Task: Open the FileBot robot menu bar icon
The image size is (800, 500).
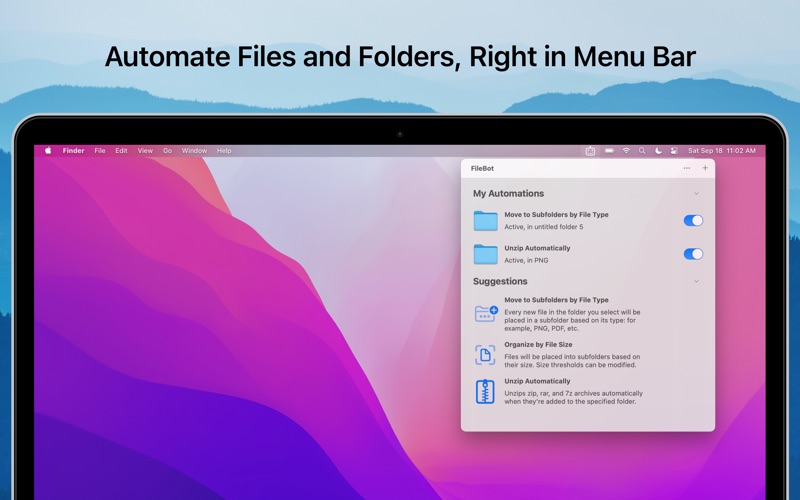Action: [590, 151]
